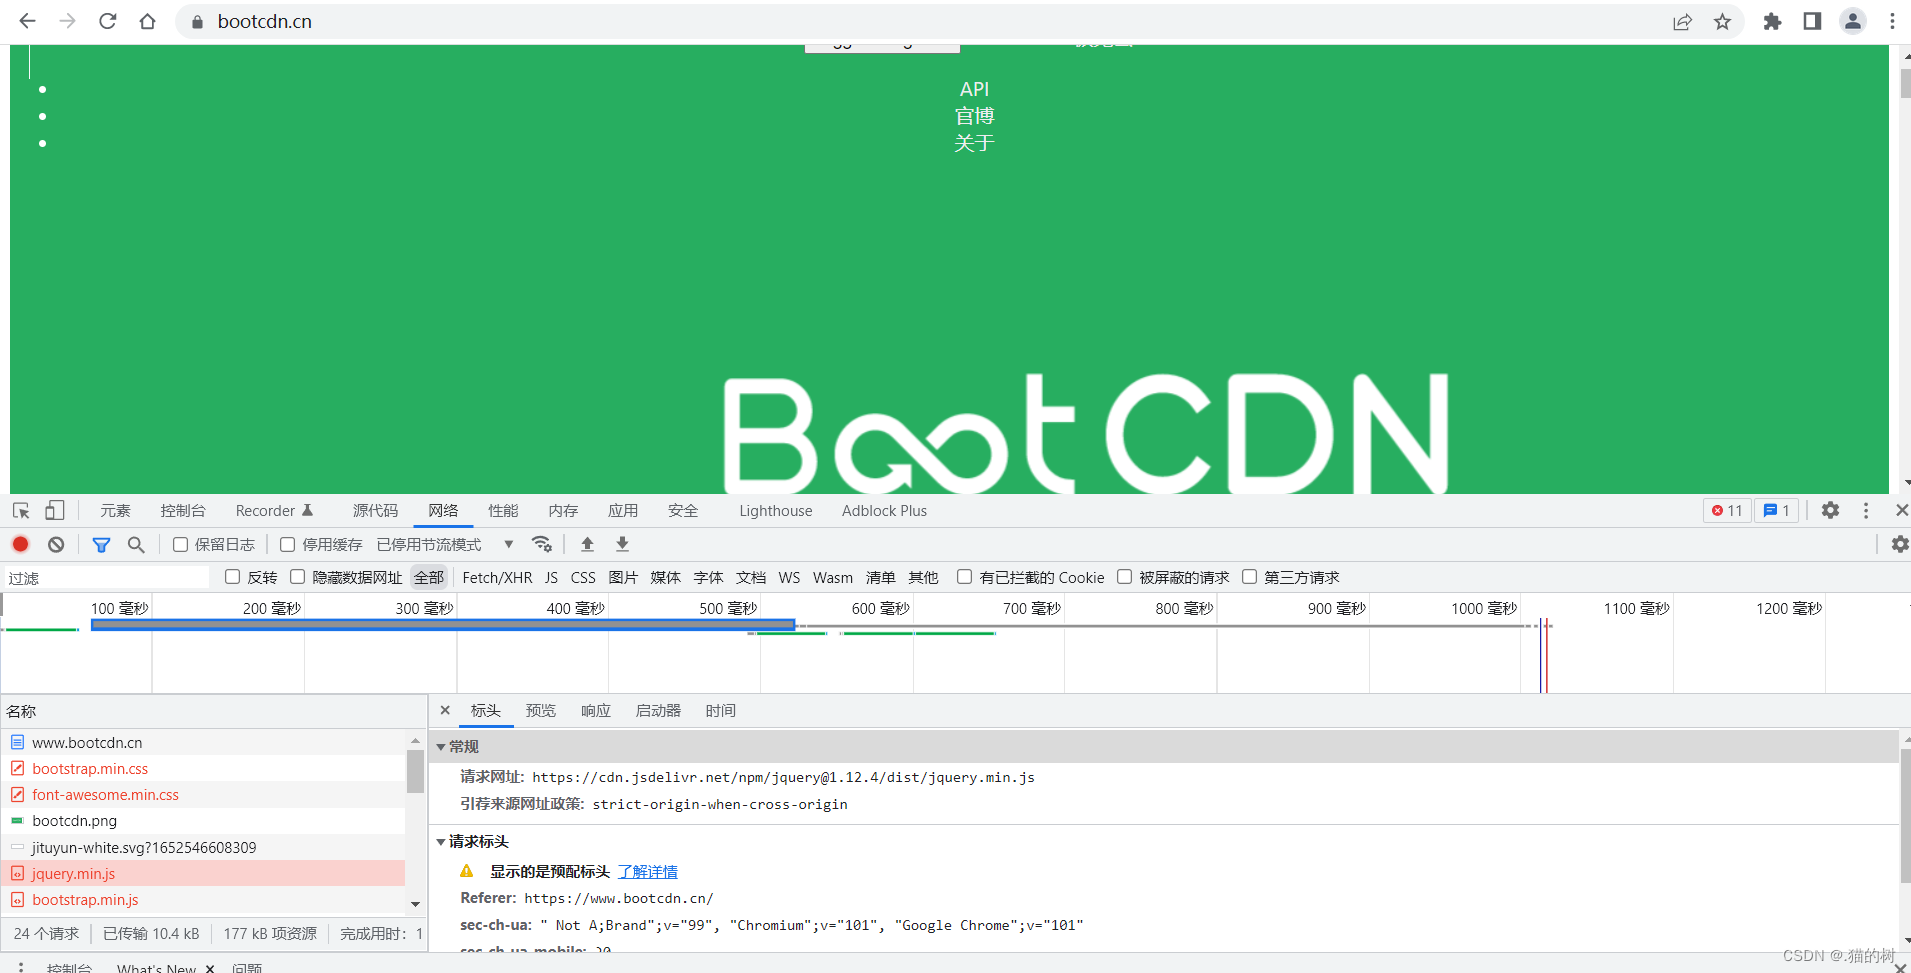Click the red record network log button
Viewport: 1911px width, 973px height.
tap(20, 544)
